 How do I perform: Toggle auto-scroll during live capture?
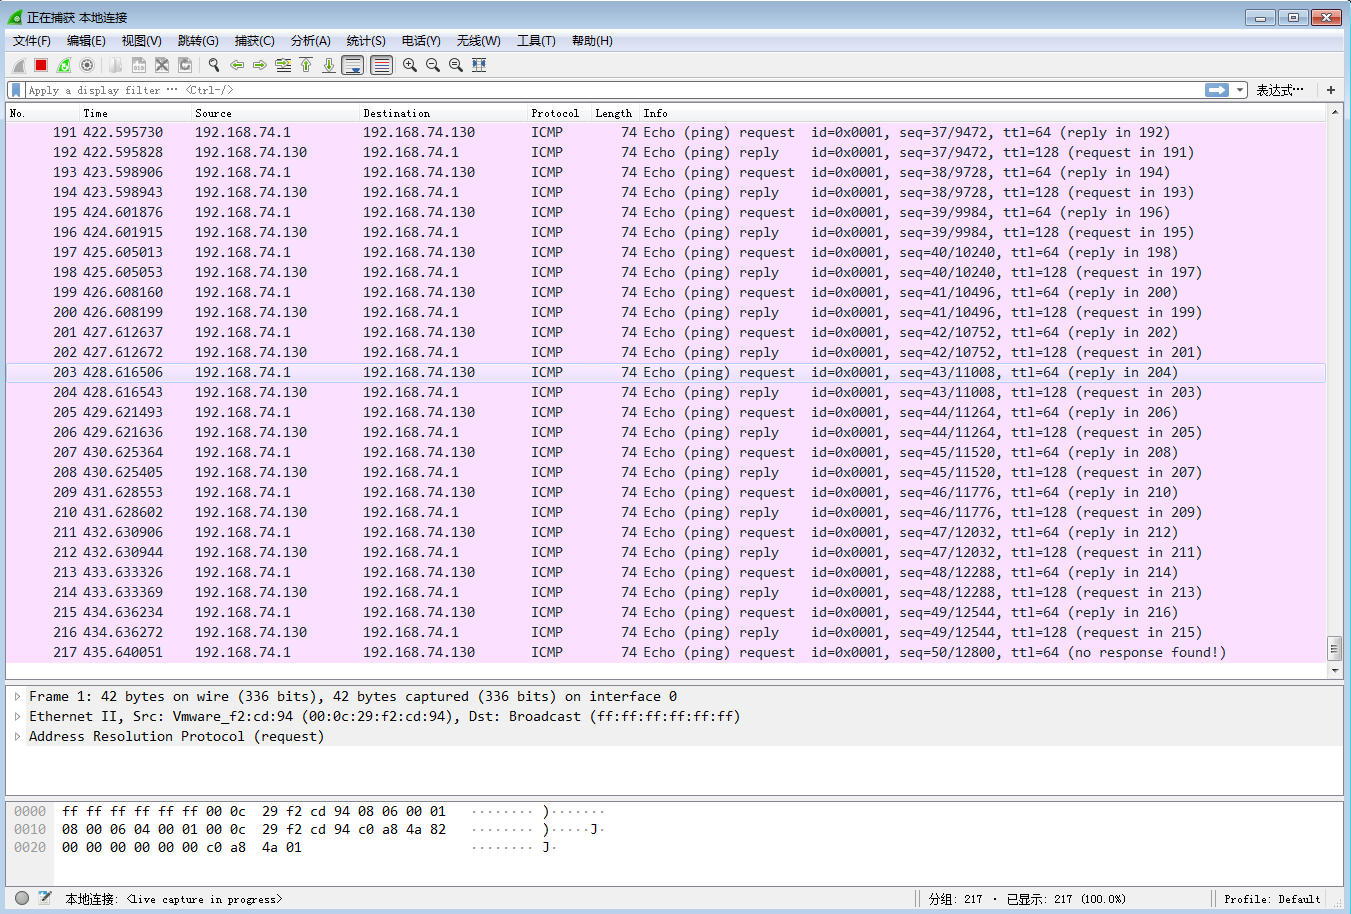[x=353, y=65]
